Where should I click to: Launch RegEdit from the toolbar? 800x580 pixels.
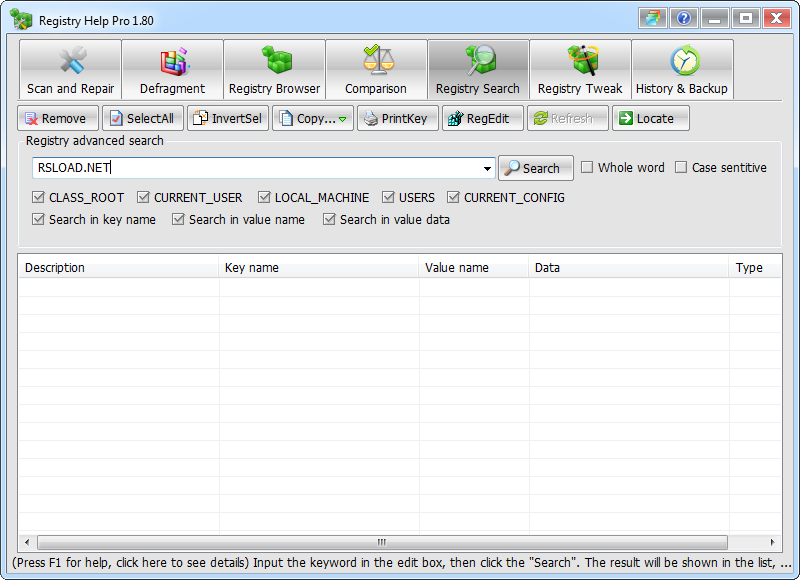pos(483,118)
